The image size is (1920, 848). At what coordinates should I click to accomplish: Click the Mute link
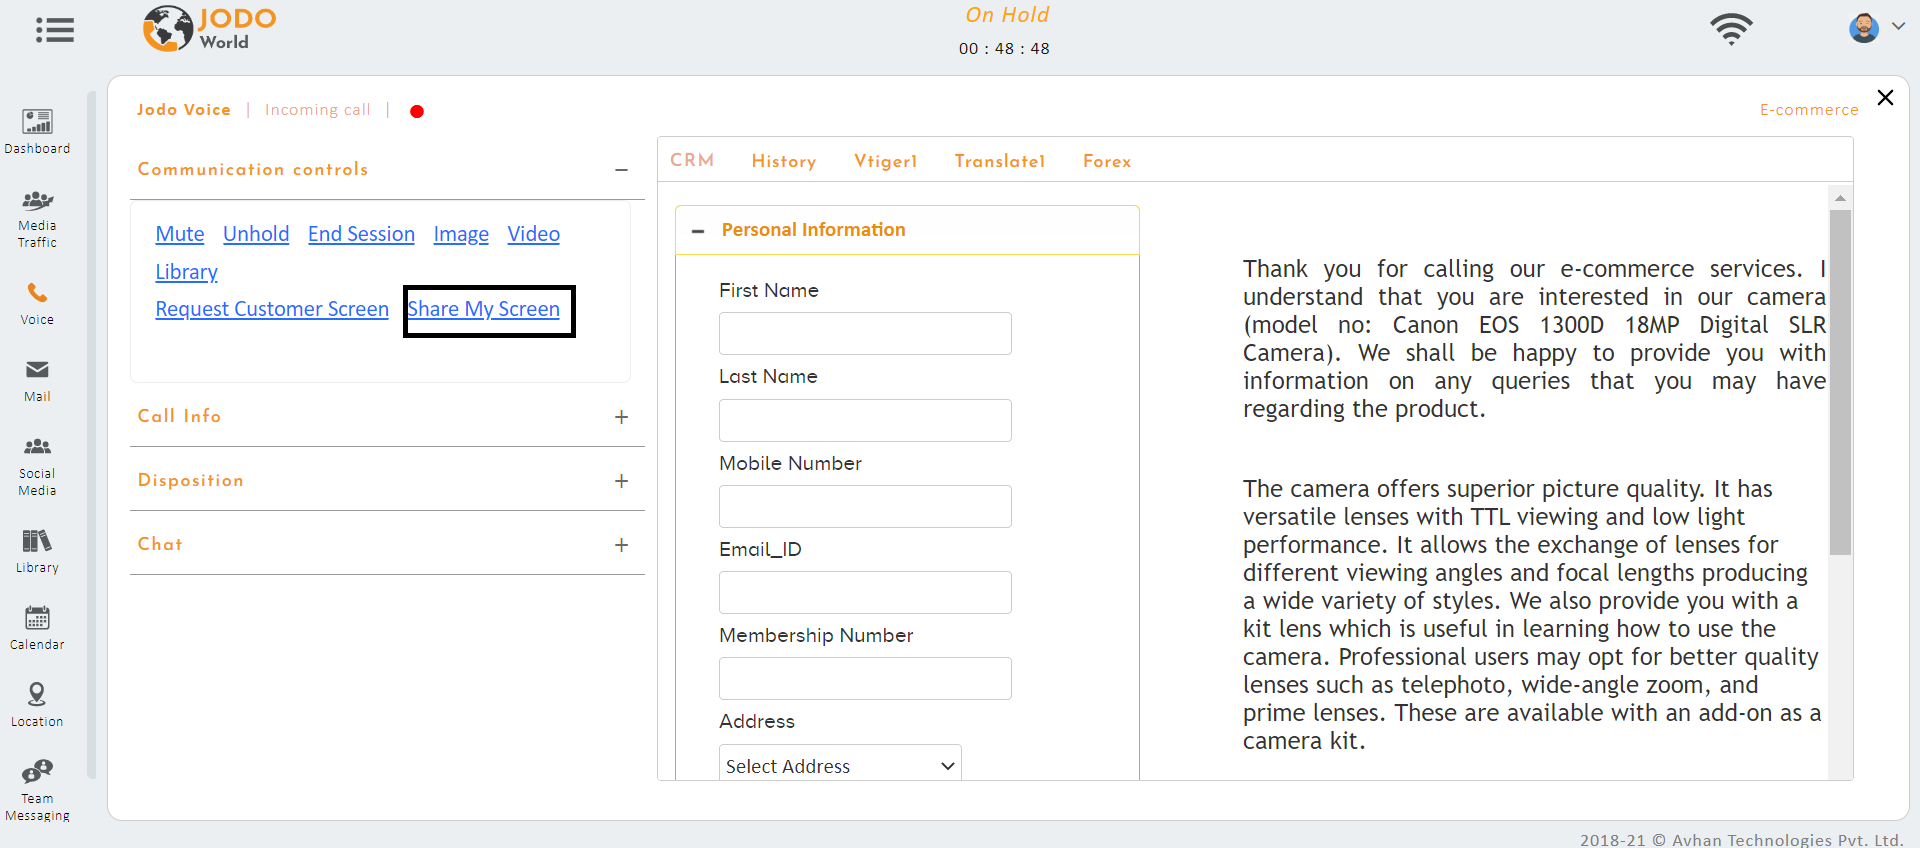click(180, 234)
